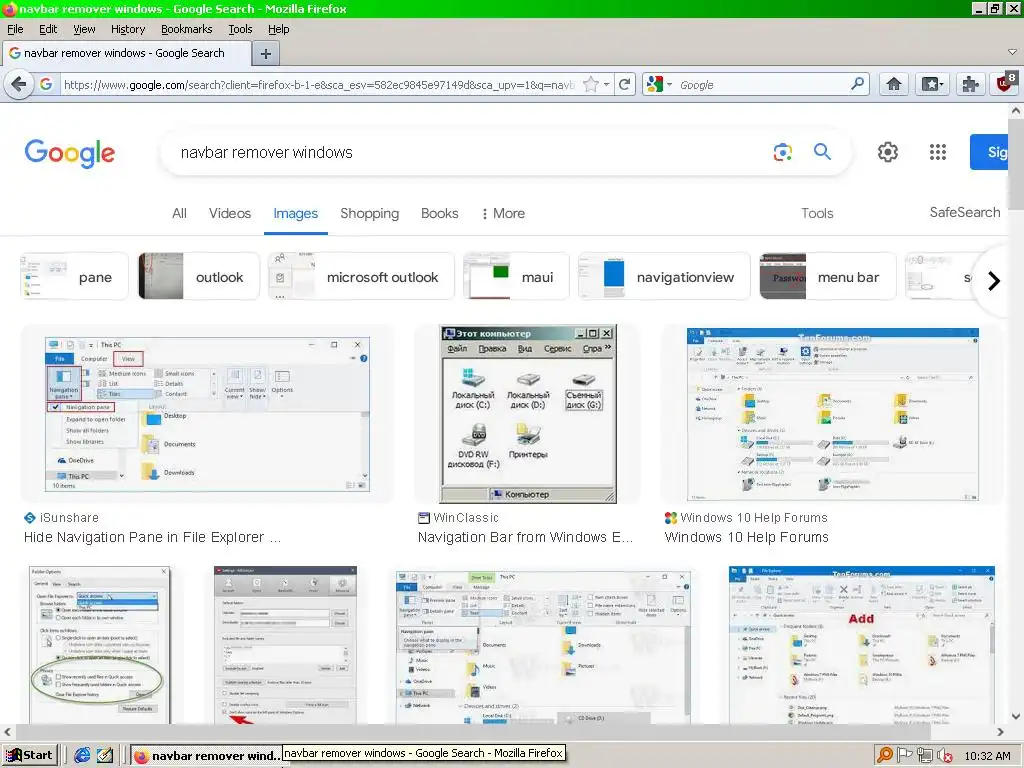
Task: Open the View menu
Action: tap(84, 29)
